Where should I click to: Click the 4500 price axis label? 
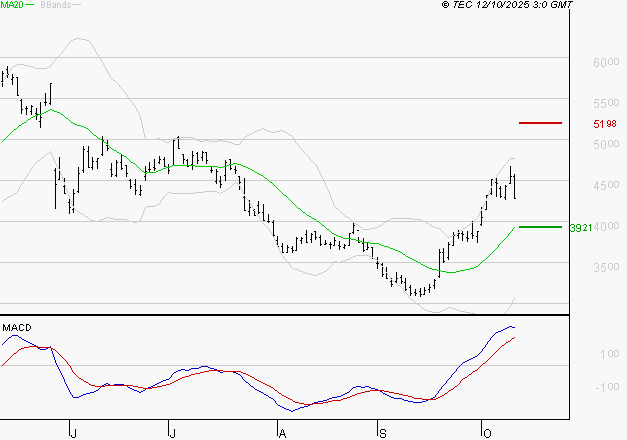[x=606, y=185]
